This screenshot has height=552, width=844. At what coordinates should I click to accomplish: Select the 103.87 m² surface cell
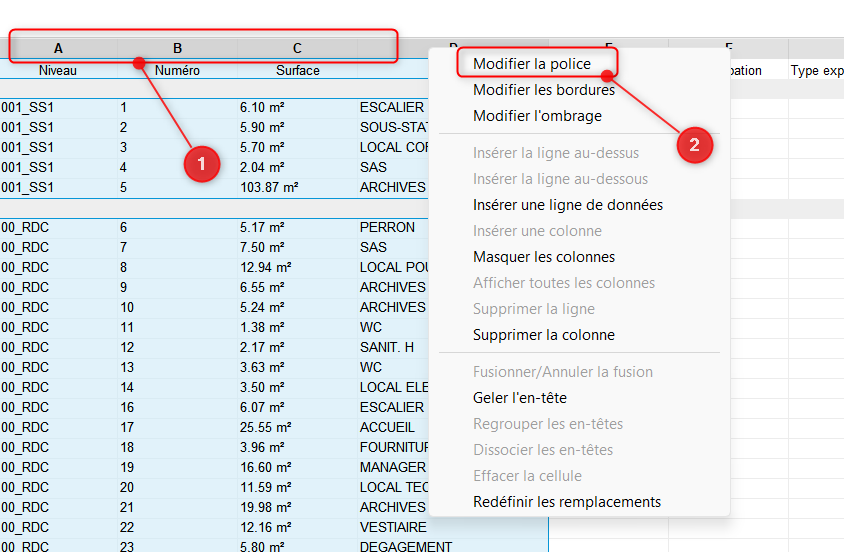point(297,187)
